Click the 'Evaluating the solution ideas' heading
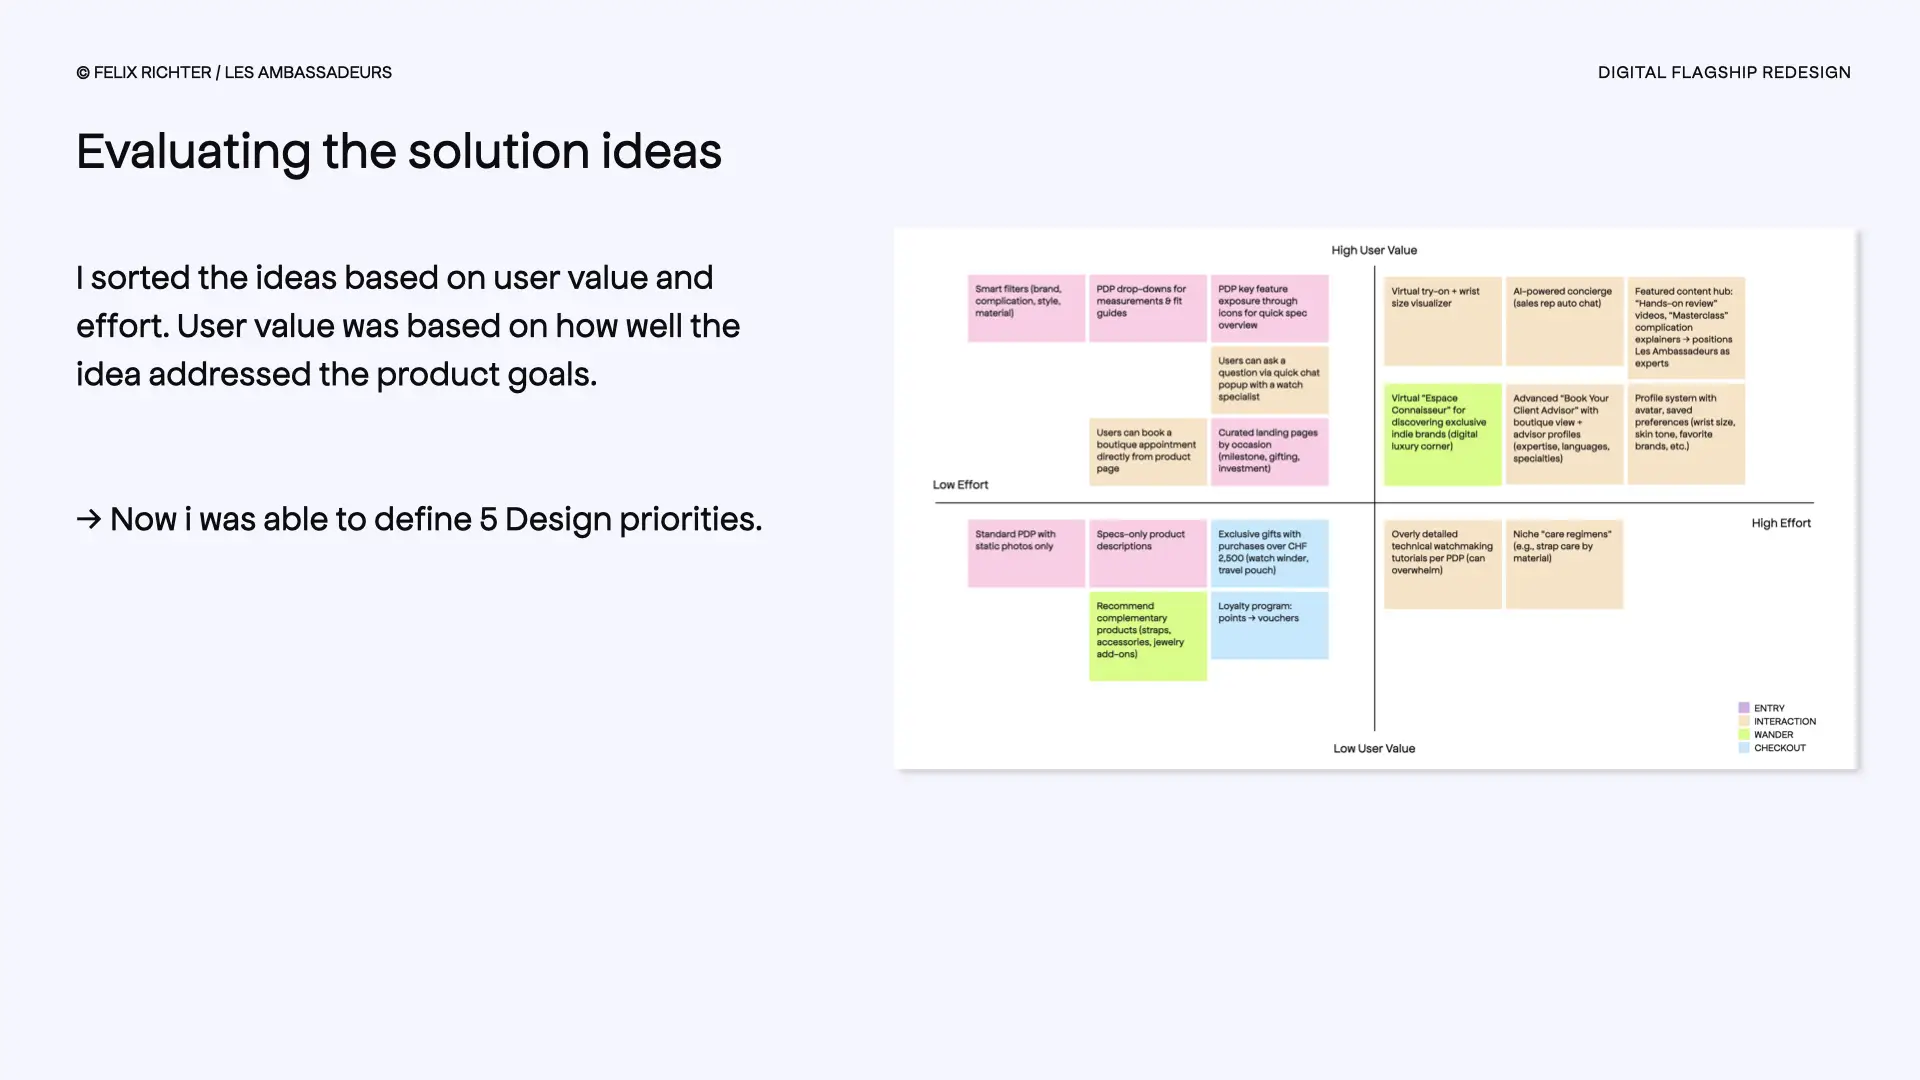The image size is (1920, 1080). click(x=399, y=152)
